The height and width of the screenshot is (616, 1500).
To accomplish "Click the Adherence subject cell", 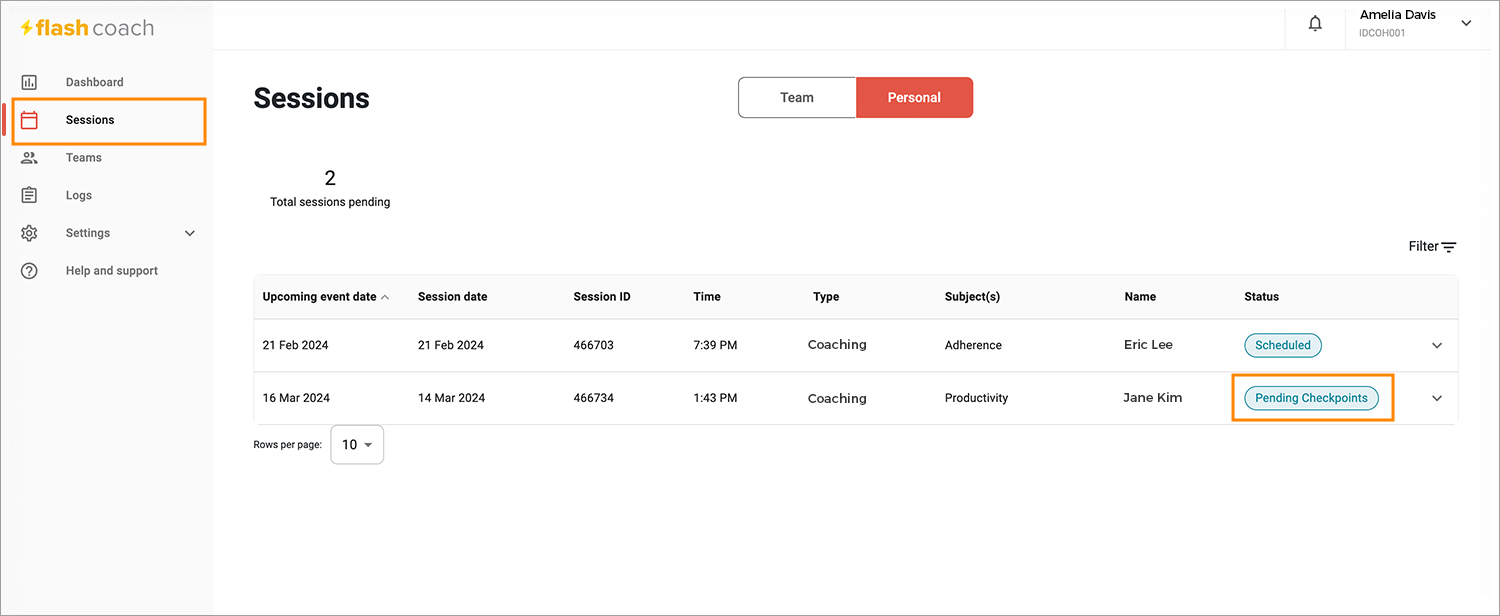I will (x=973, y=345).
